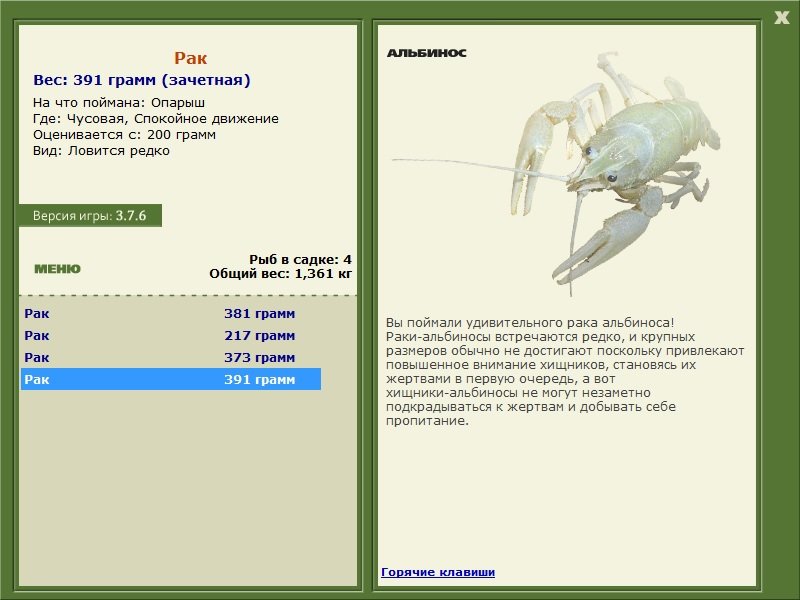This screenshot has width=800, height=600.
Task: Click the Версия игры 3.7.6 label
Action: click(89, 215)
